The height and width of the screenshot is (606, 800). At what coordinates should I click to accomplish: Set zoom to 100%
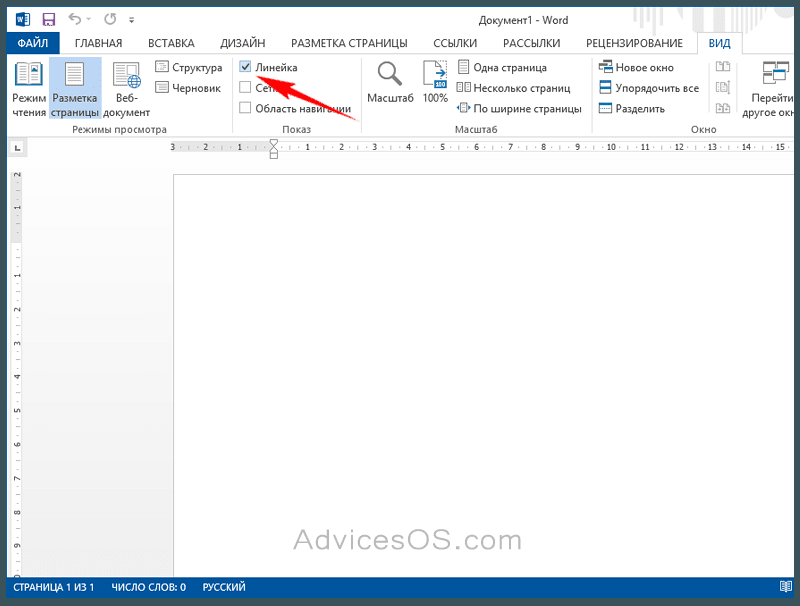point(435,82)
